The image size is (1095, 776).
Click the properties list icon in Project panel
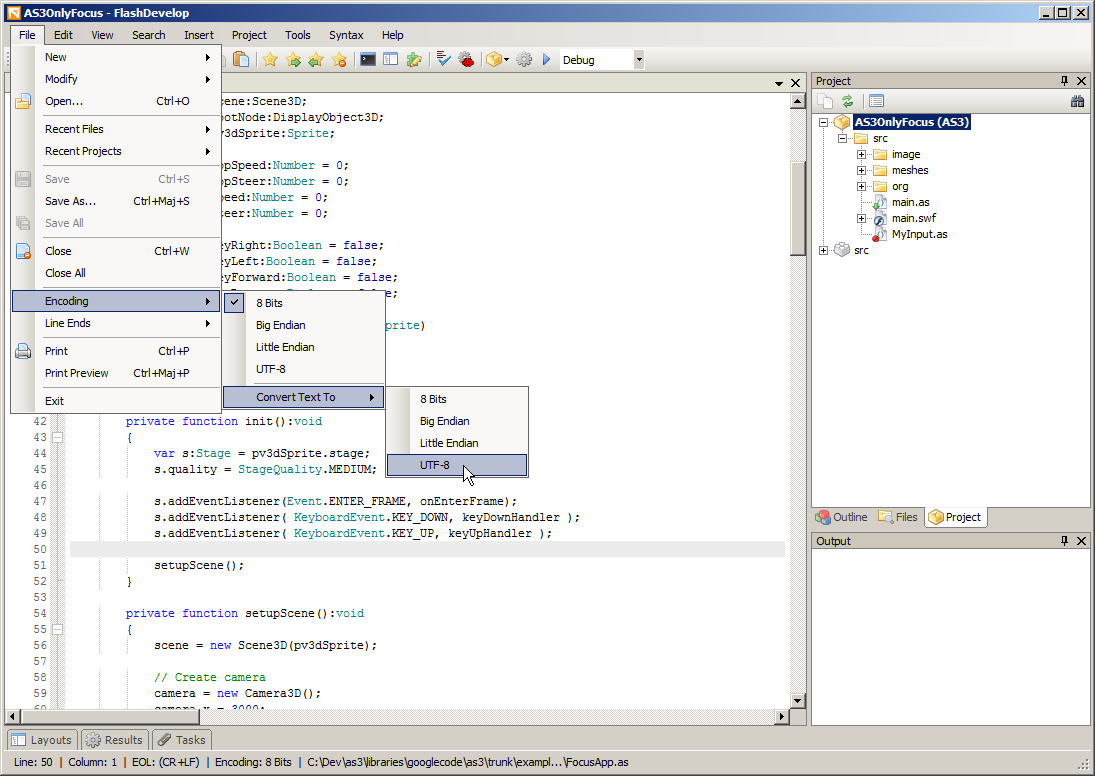(x=876, y=101)
